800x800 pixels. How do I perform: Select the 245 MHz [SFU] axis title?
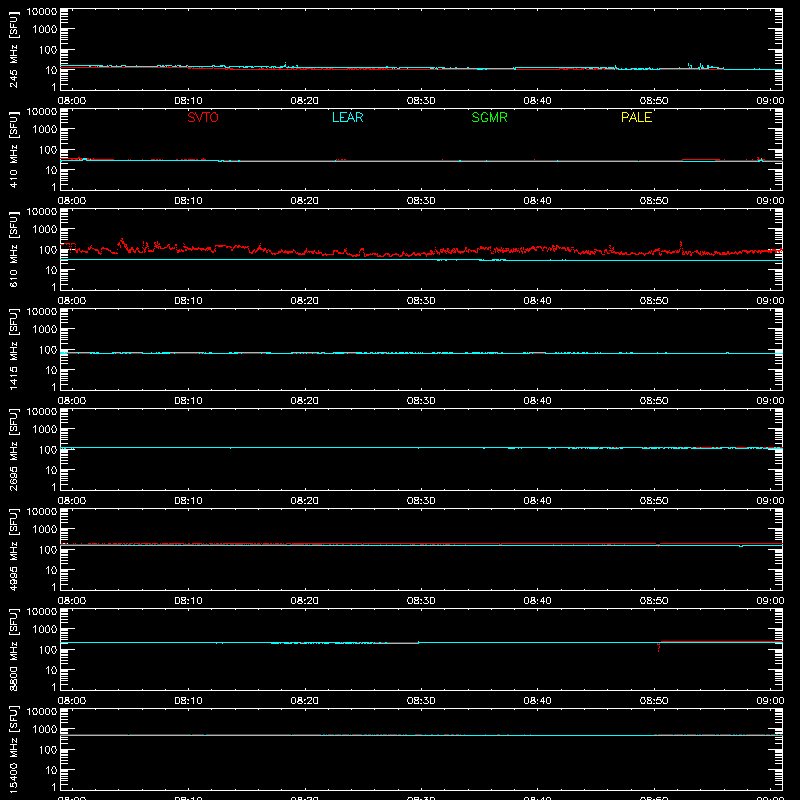click(x=13, y=49)
